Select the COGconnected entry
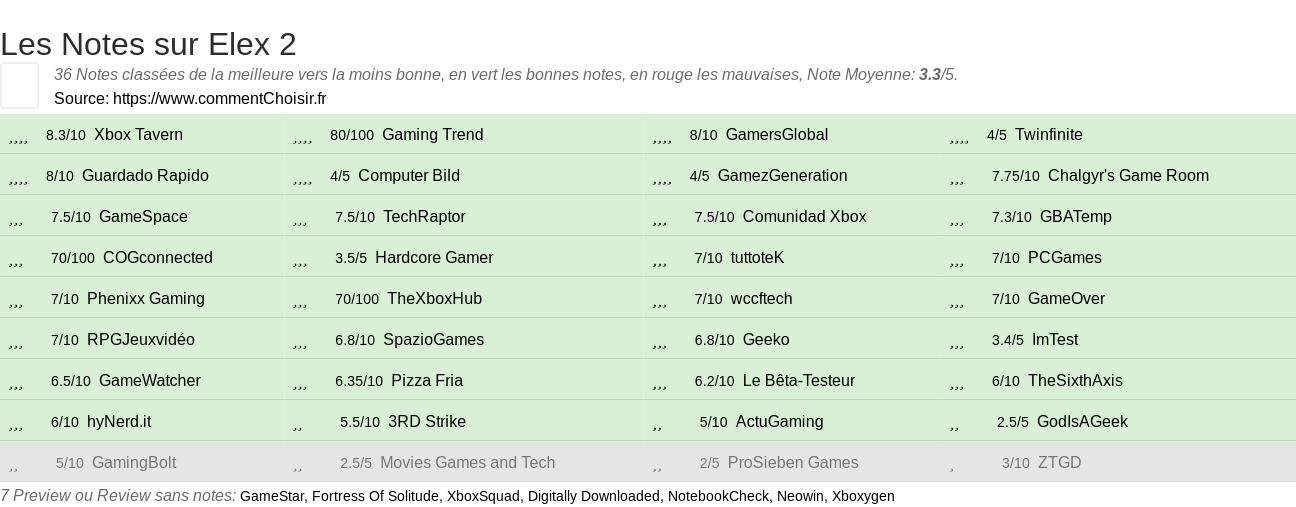The height and width of the screenshot is (507, 1296). click(157, 258)
